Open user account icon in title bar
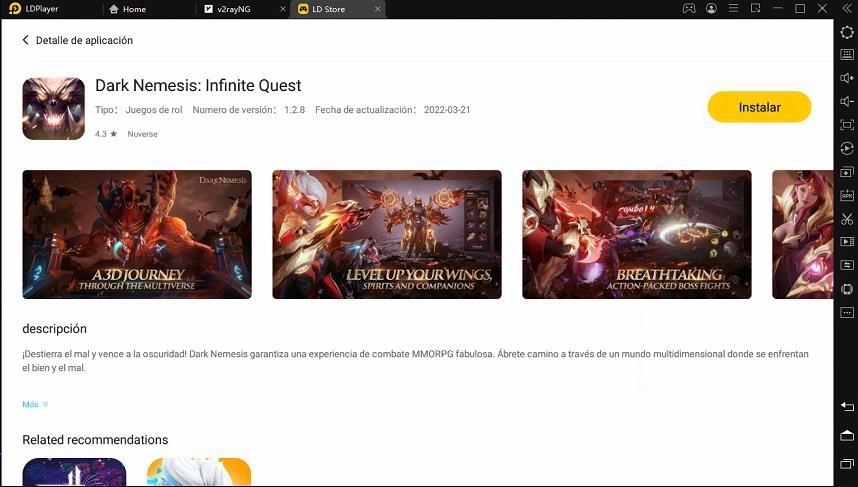This screenshot has width=858, height=487. pyautogui.click(x=711, y=8)
